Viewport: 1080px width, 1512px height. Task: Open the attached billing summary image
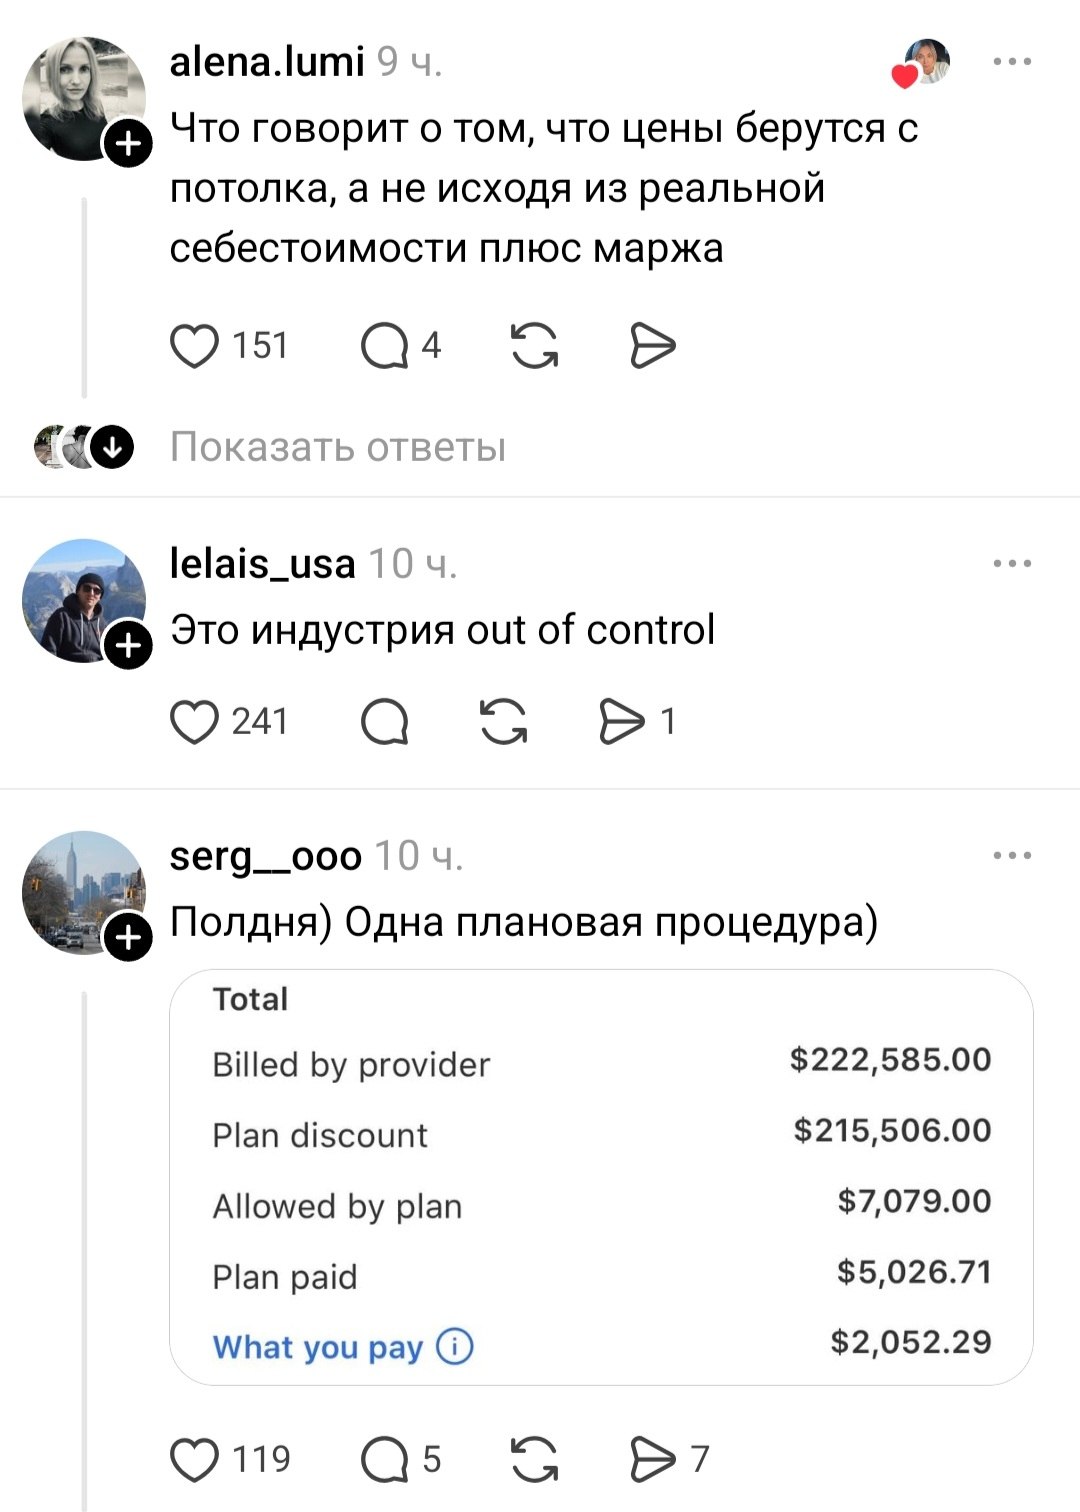tap(601, 1176)
